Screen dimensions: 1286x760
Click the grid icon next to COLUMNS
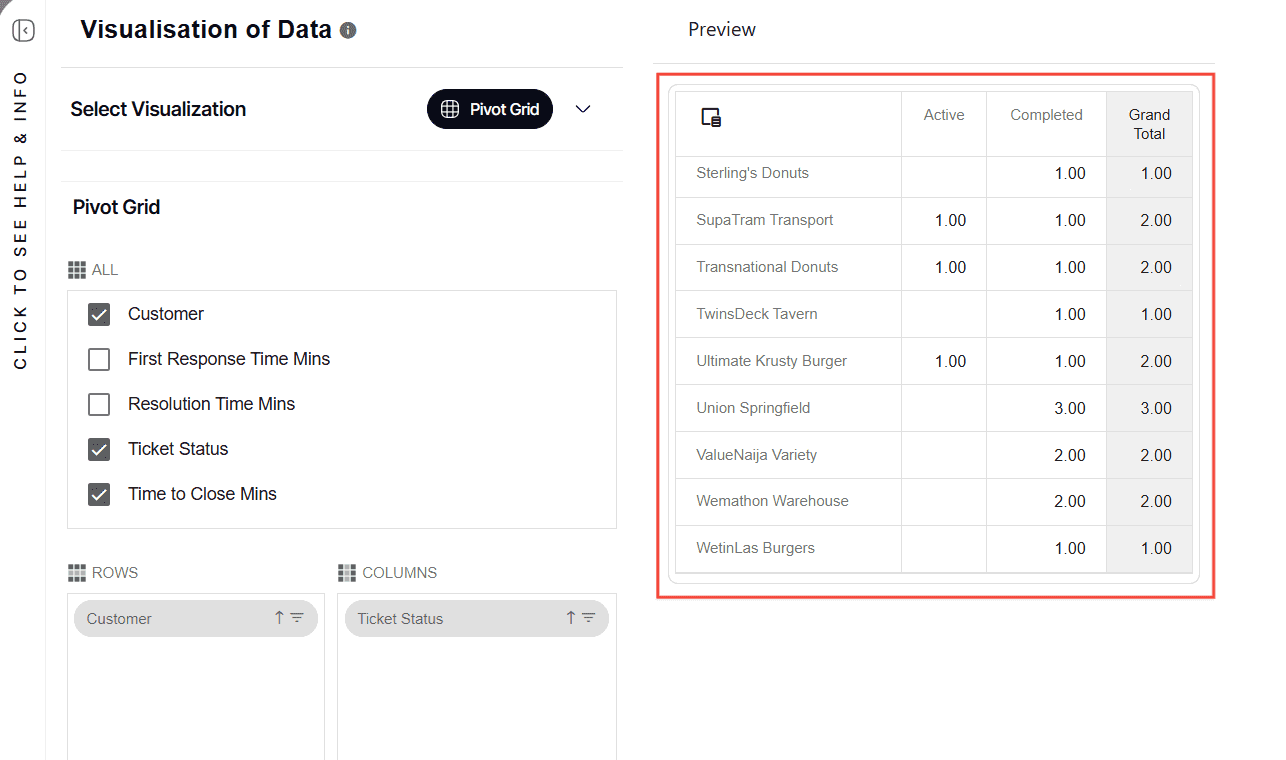[x=347, y=573]
